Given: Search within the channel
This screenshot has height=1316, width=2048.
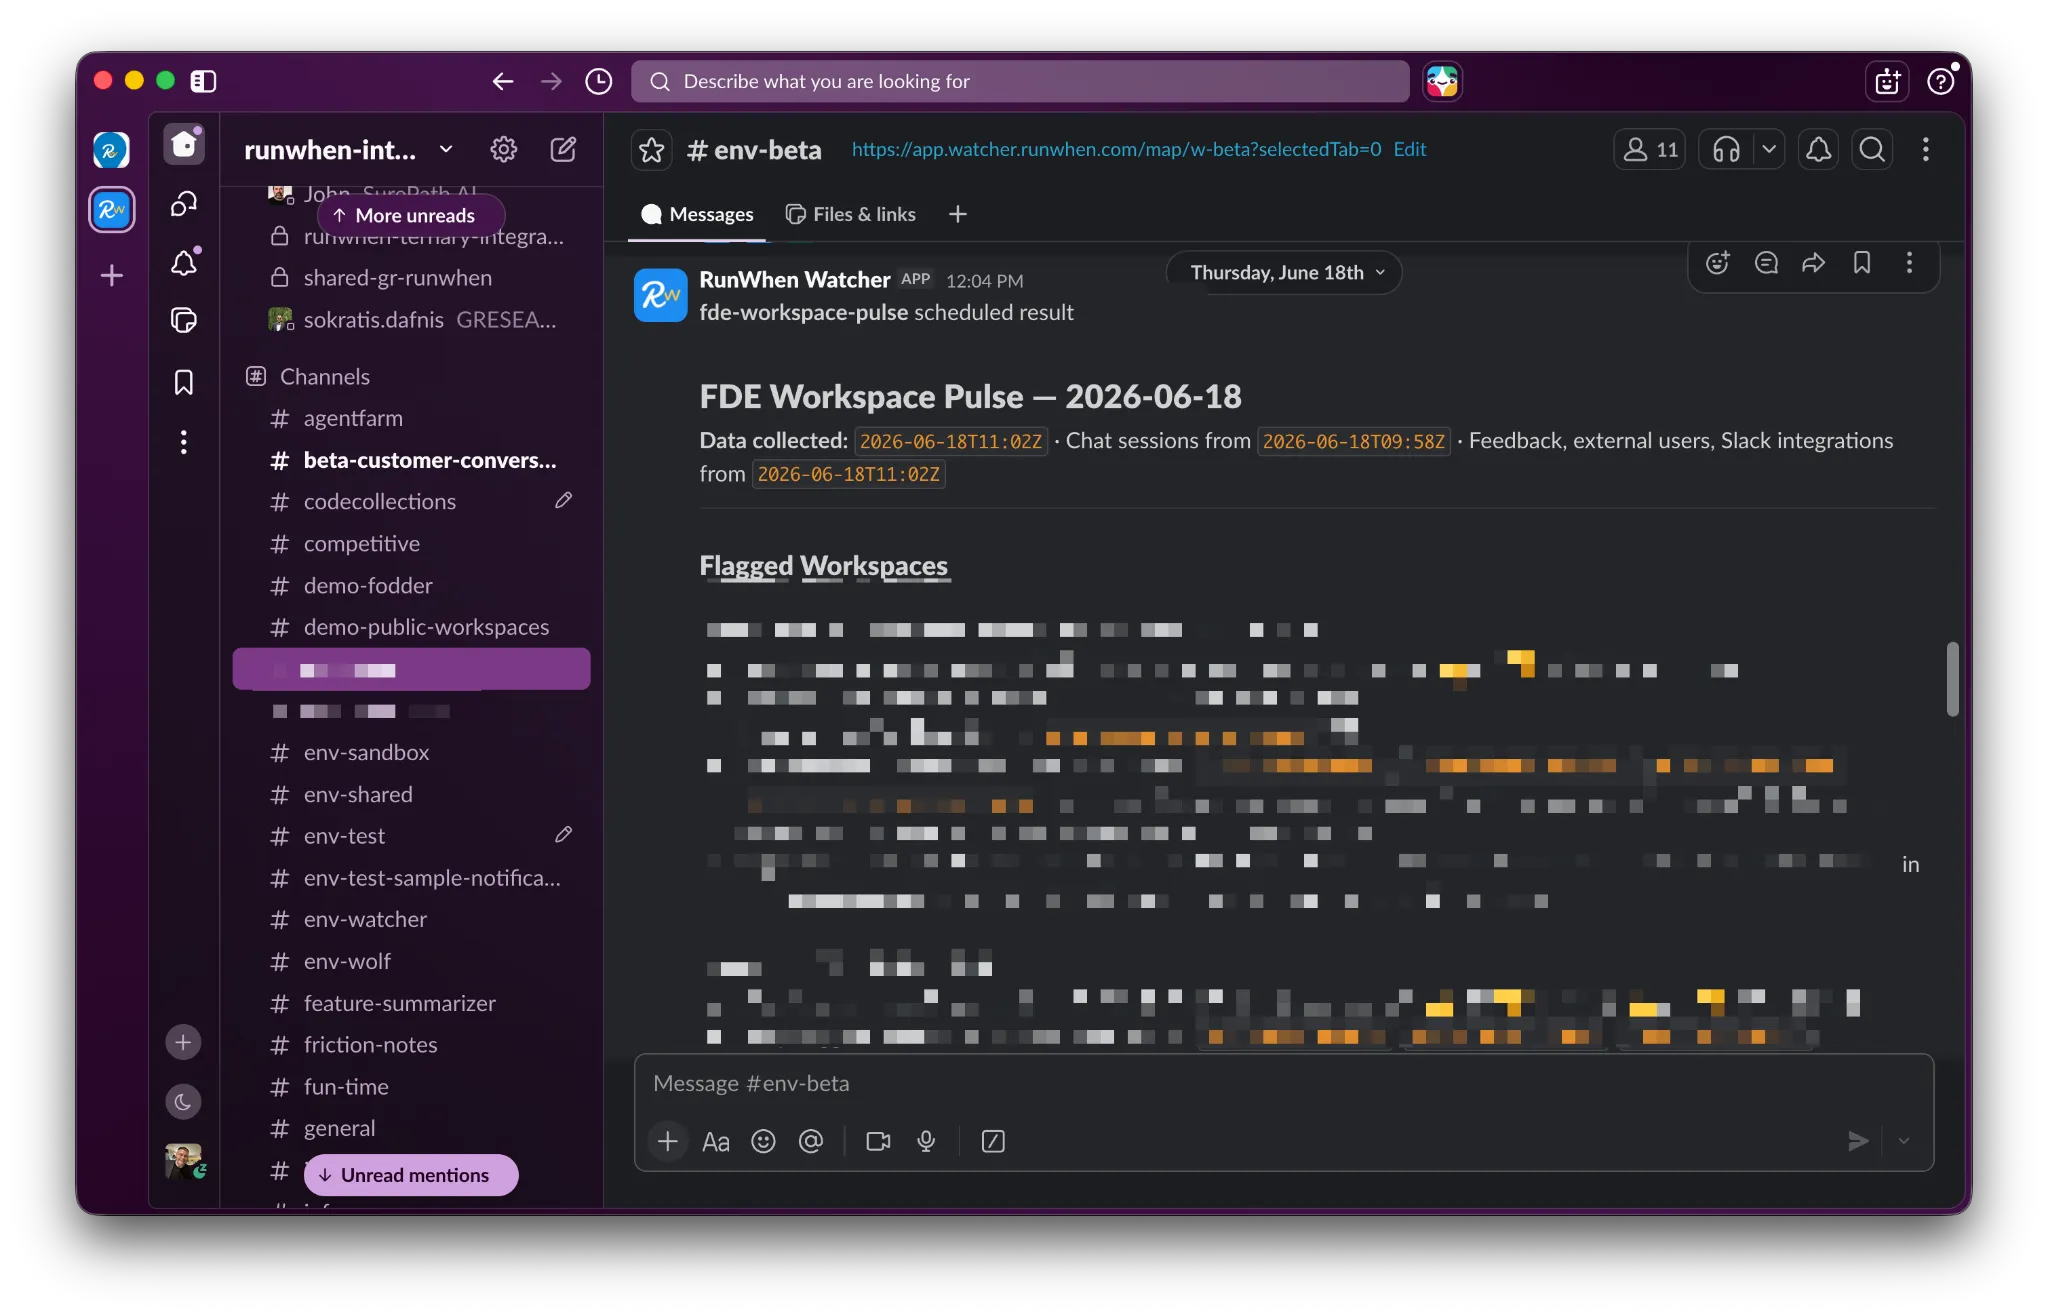Looking at the screenshot, I should pyautogui.click(x=1873, y=150).
